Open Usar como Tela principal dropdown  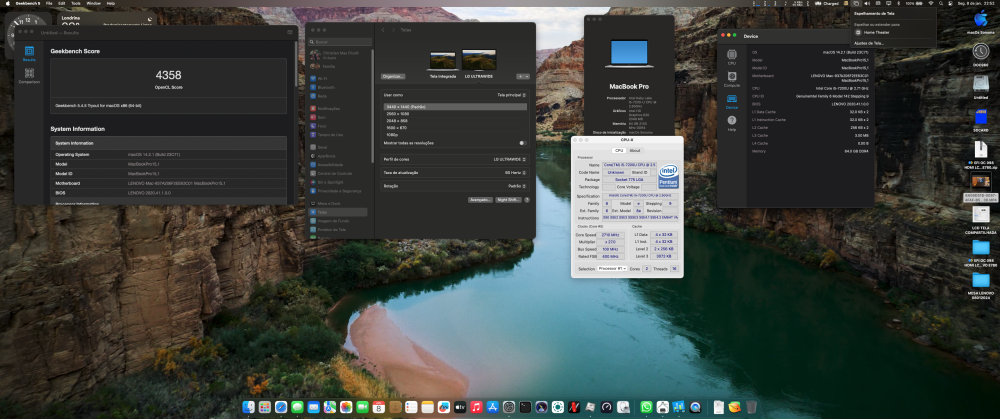pos(512,95)
